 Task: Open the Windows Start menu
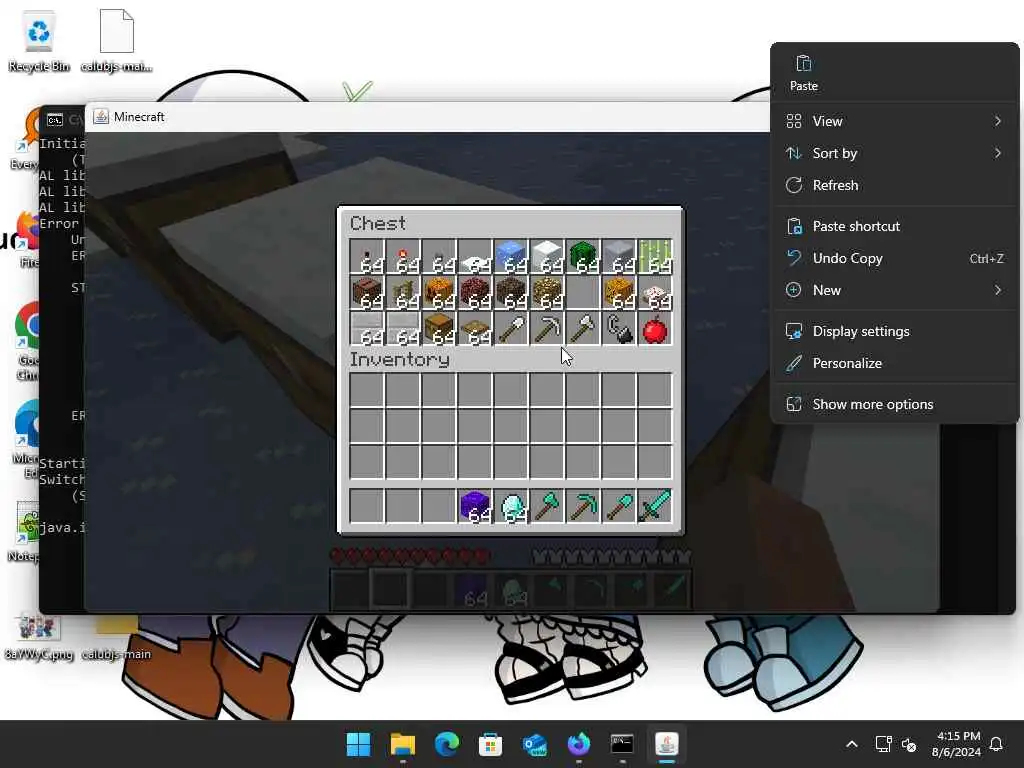pyautogui.click(x=359, y=744)
